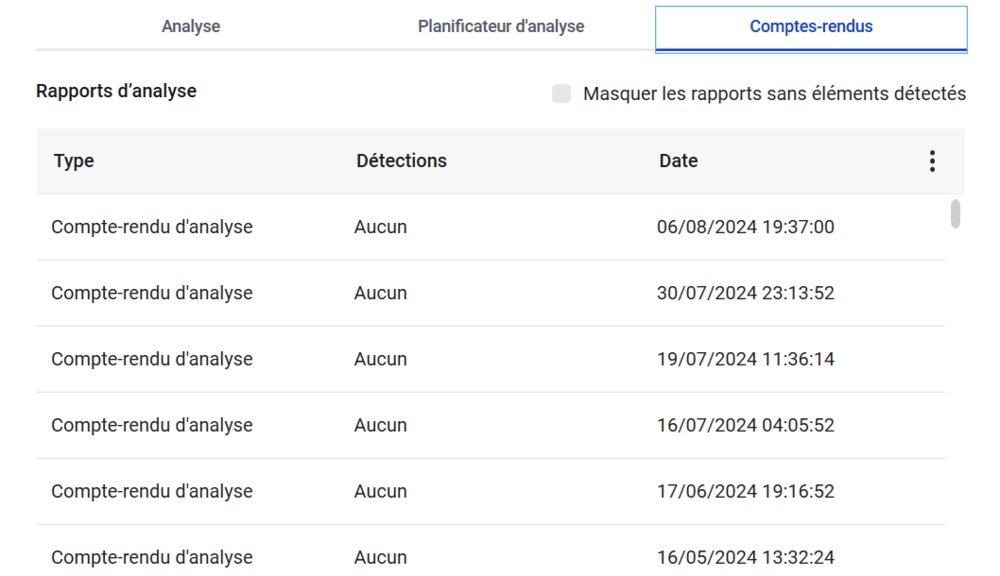Click 'Aucun' in the 17/06/2024 report row
This screenshot has width=1000, height=576.
coord(380,491)
